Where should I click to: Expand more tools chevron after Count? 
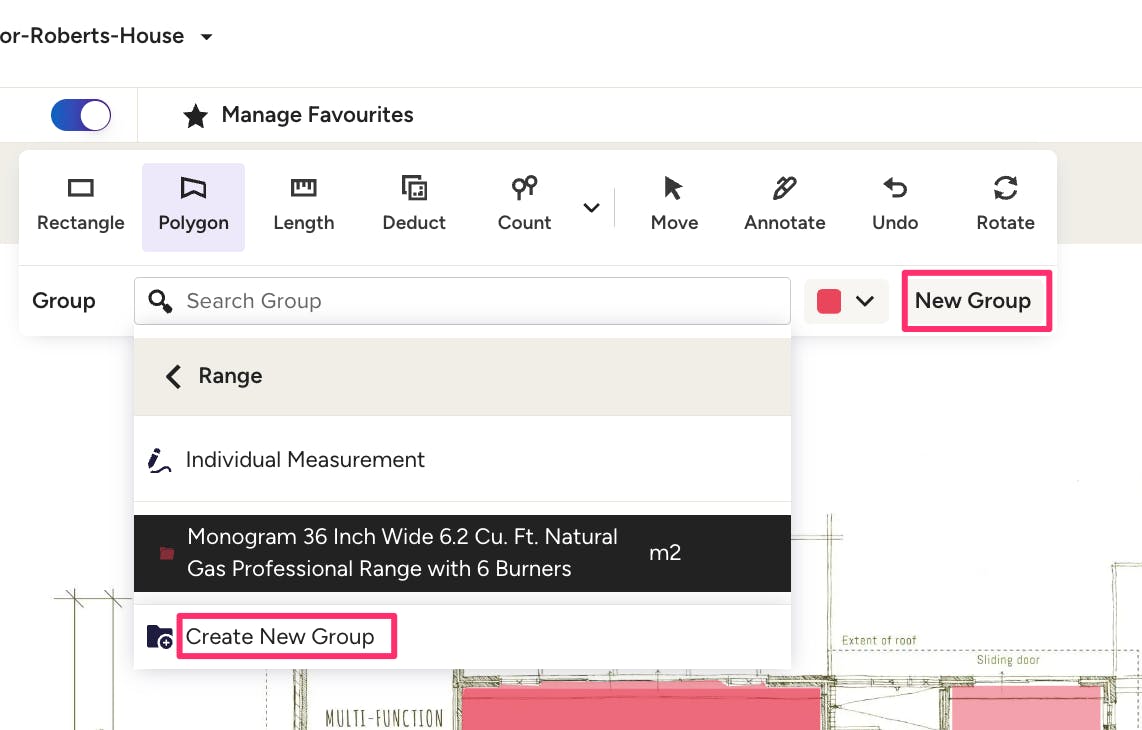pos(591,208)
